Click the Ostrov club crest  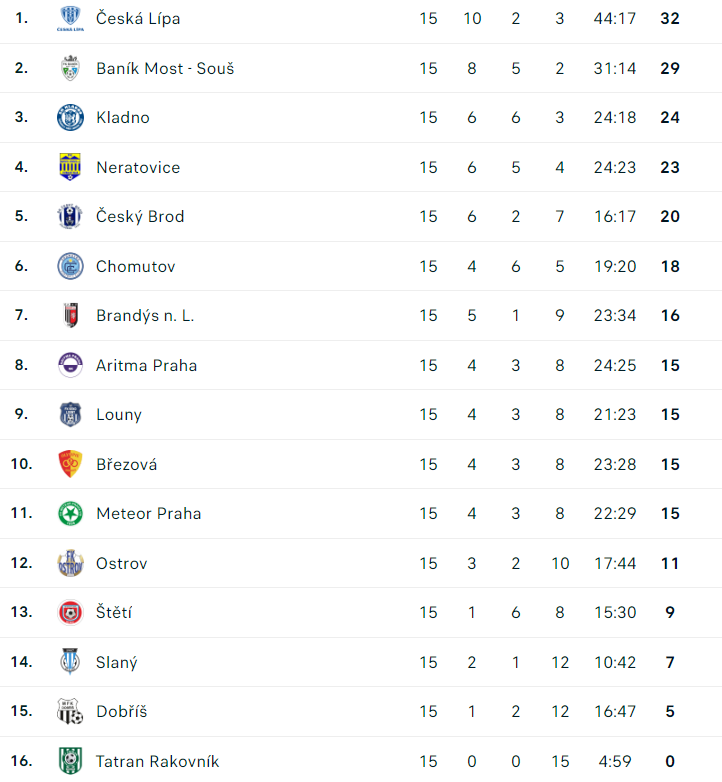(x=70, y=563)
